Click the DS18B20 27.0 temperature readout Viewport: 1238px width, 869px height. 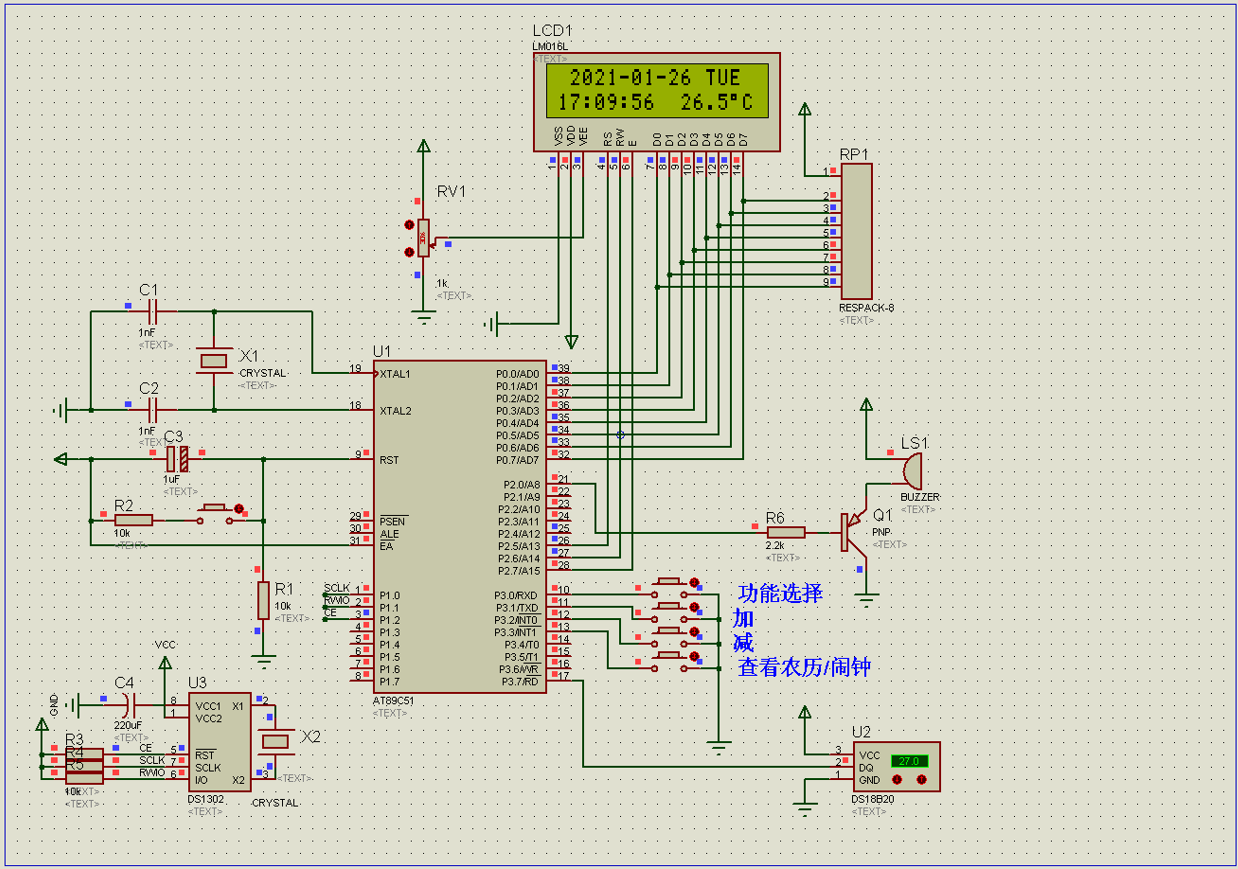[x=909, y=761]
